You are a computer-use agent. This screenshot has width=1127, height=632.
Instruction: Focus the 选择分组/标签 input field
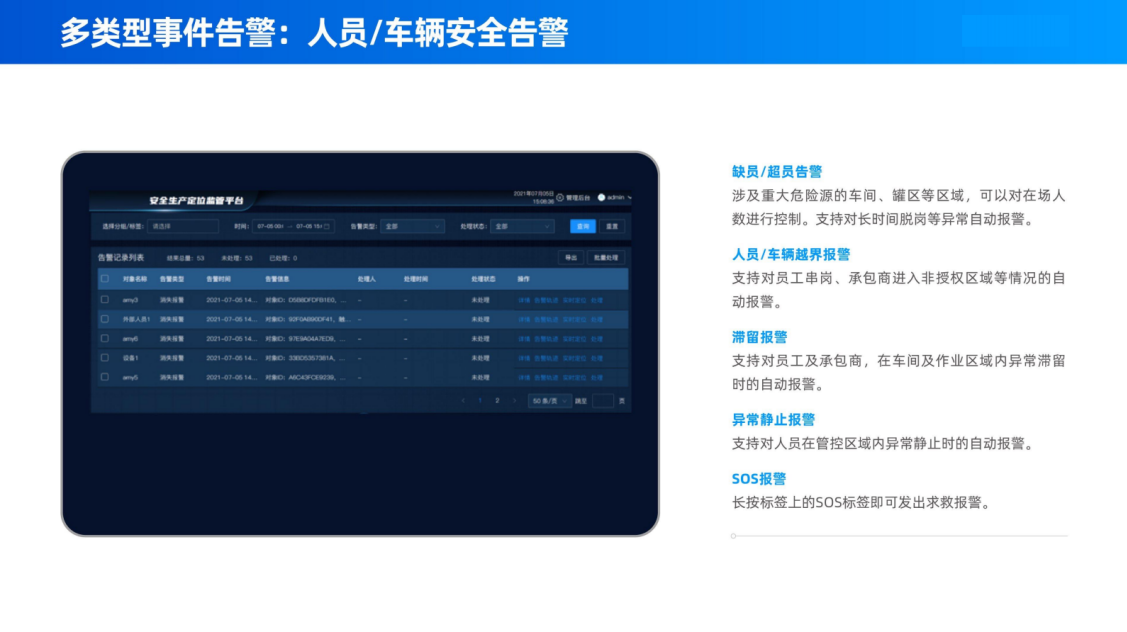183,226
